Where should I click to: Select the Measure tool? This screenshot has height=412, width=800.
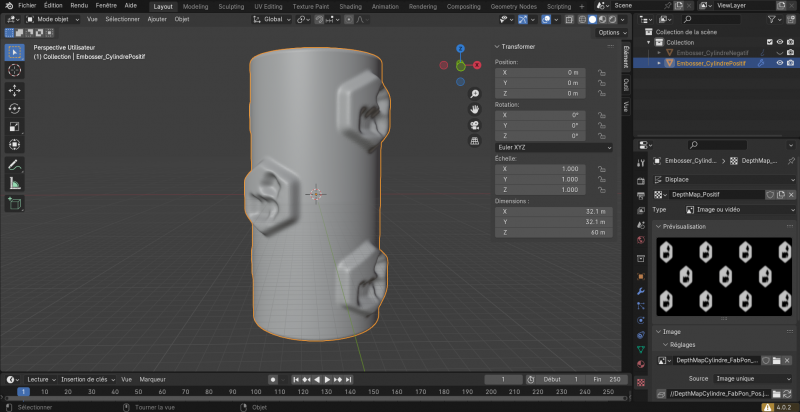15,183
